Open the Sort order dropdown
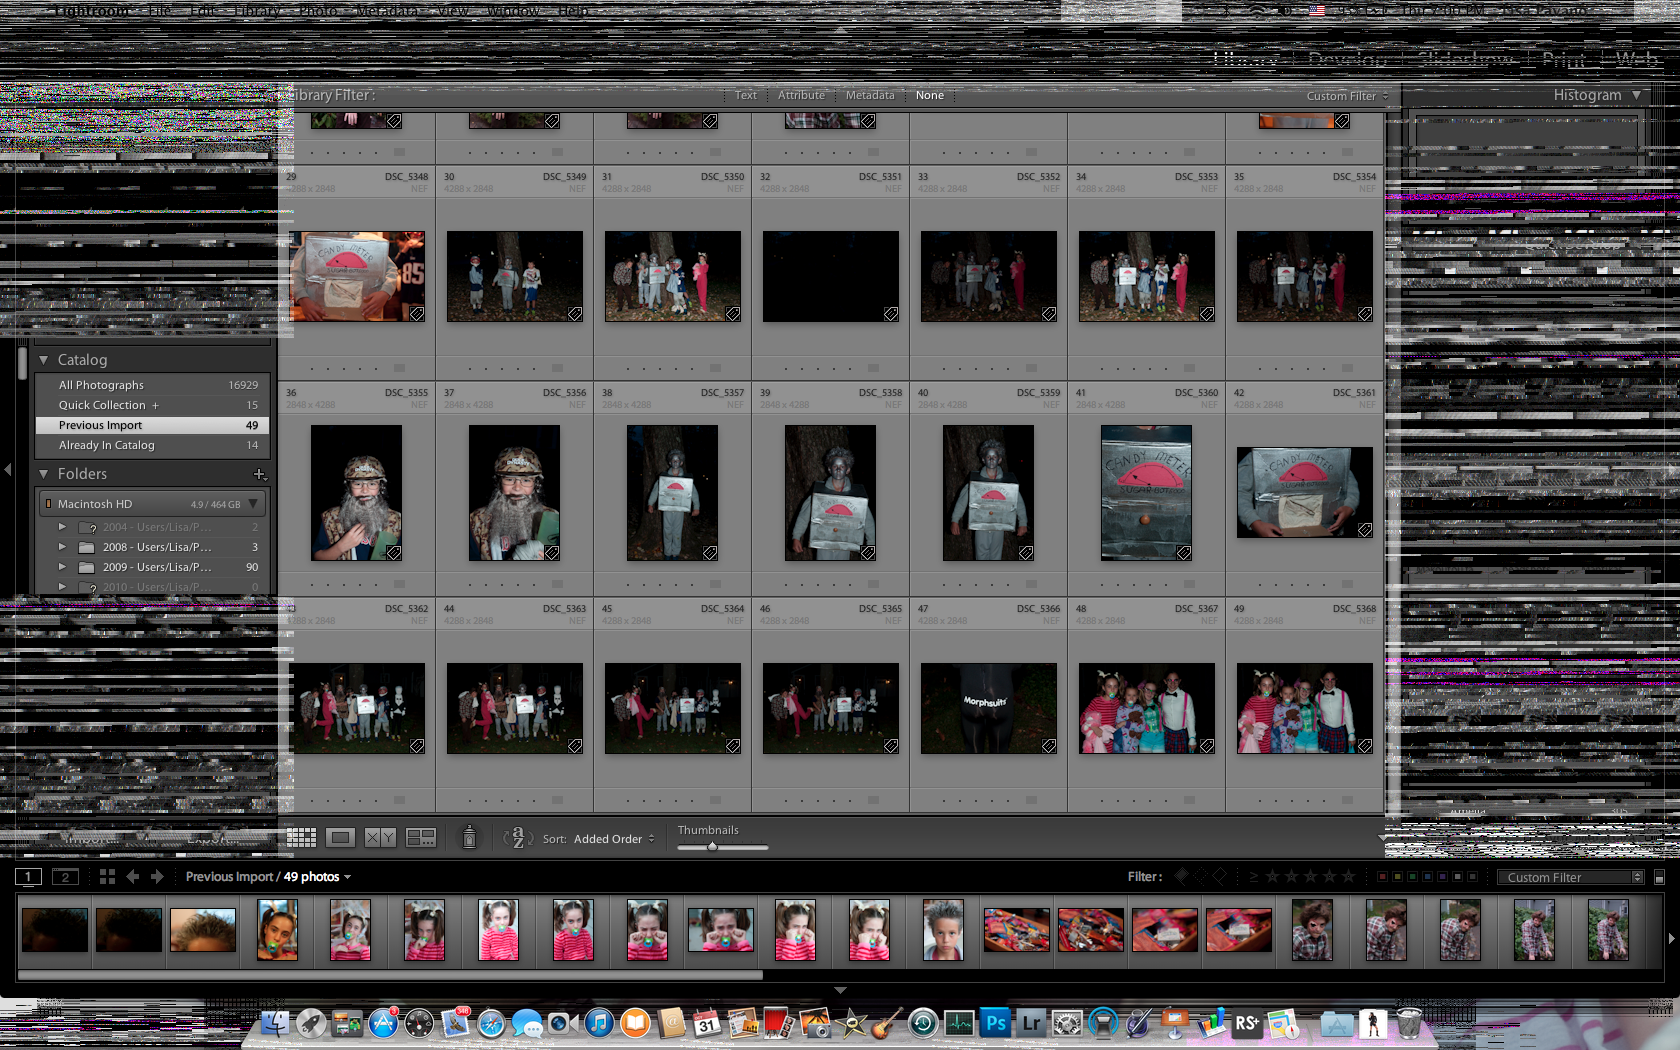1680x1050 pixels. (614, 839)
